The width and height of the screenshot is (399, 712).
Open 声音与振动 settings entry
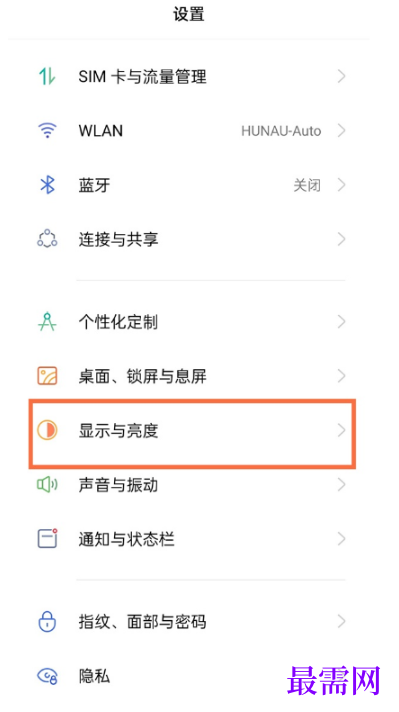(x=191, y=485)
